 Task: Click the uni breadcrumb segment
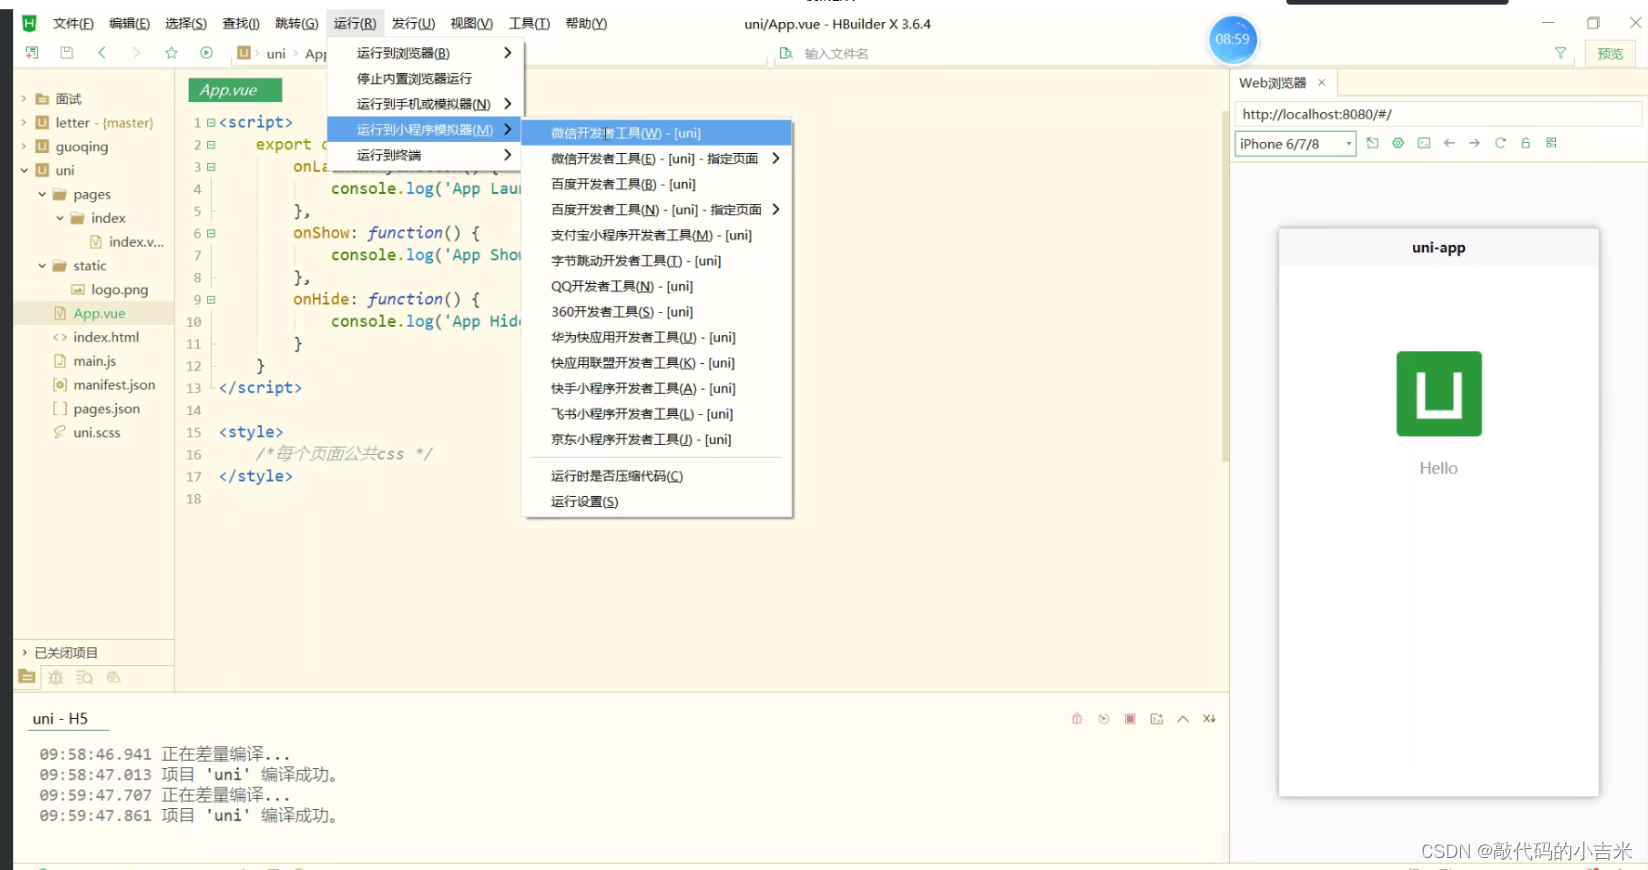(x=276, y=54)
